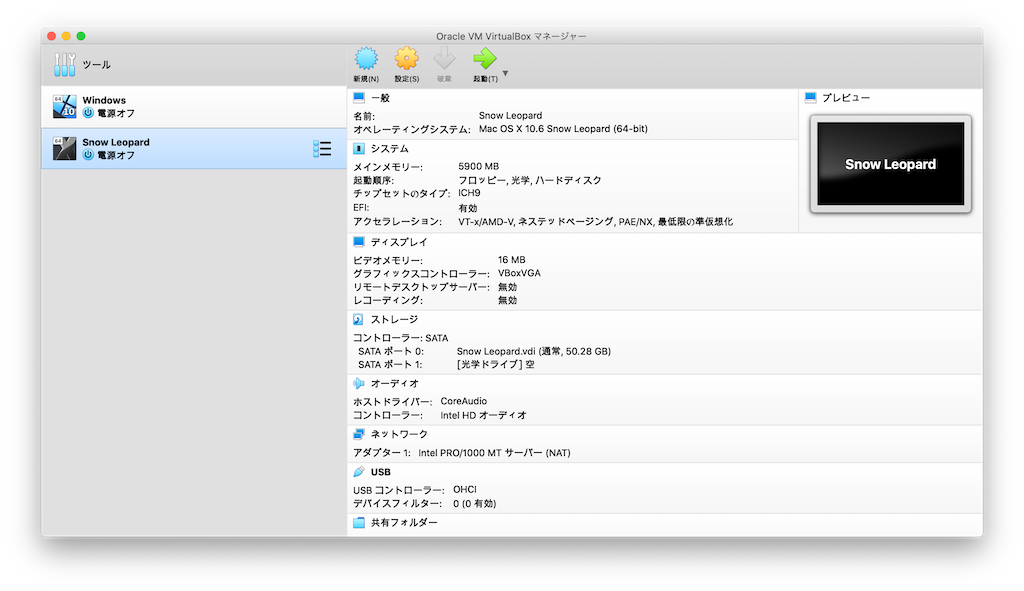This screenshot has height=591, width=1024.
Task: Click the Preview (プレビュー) header label
Action: (846, 98)
